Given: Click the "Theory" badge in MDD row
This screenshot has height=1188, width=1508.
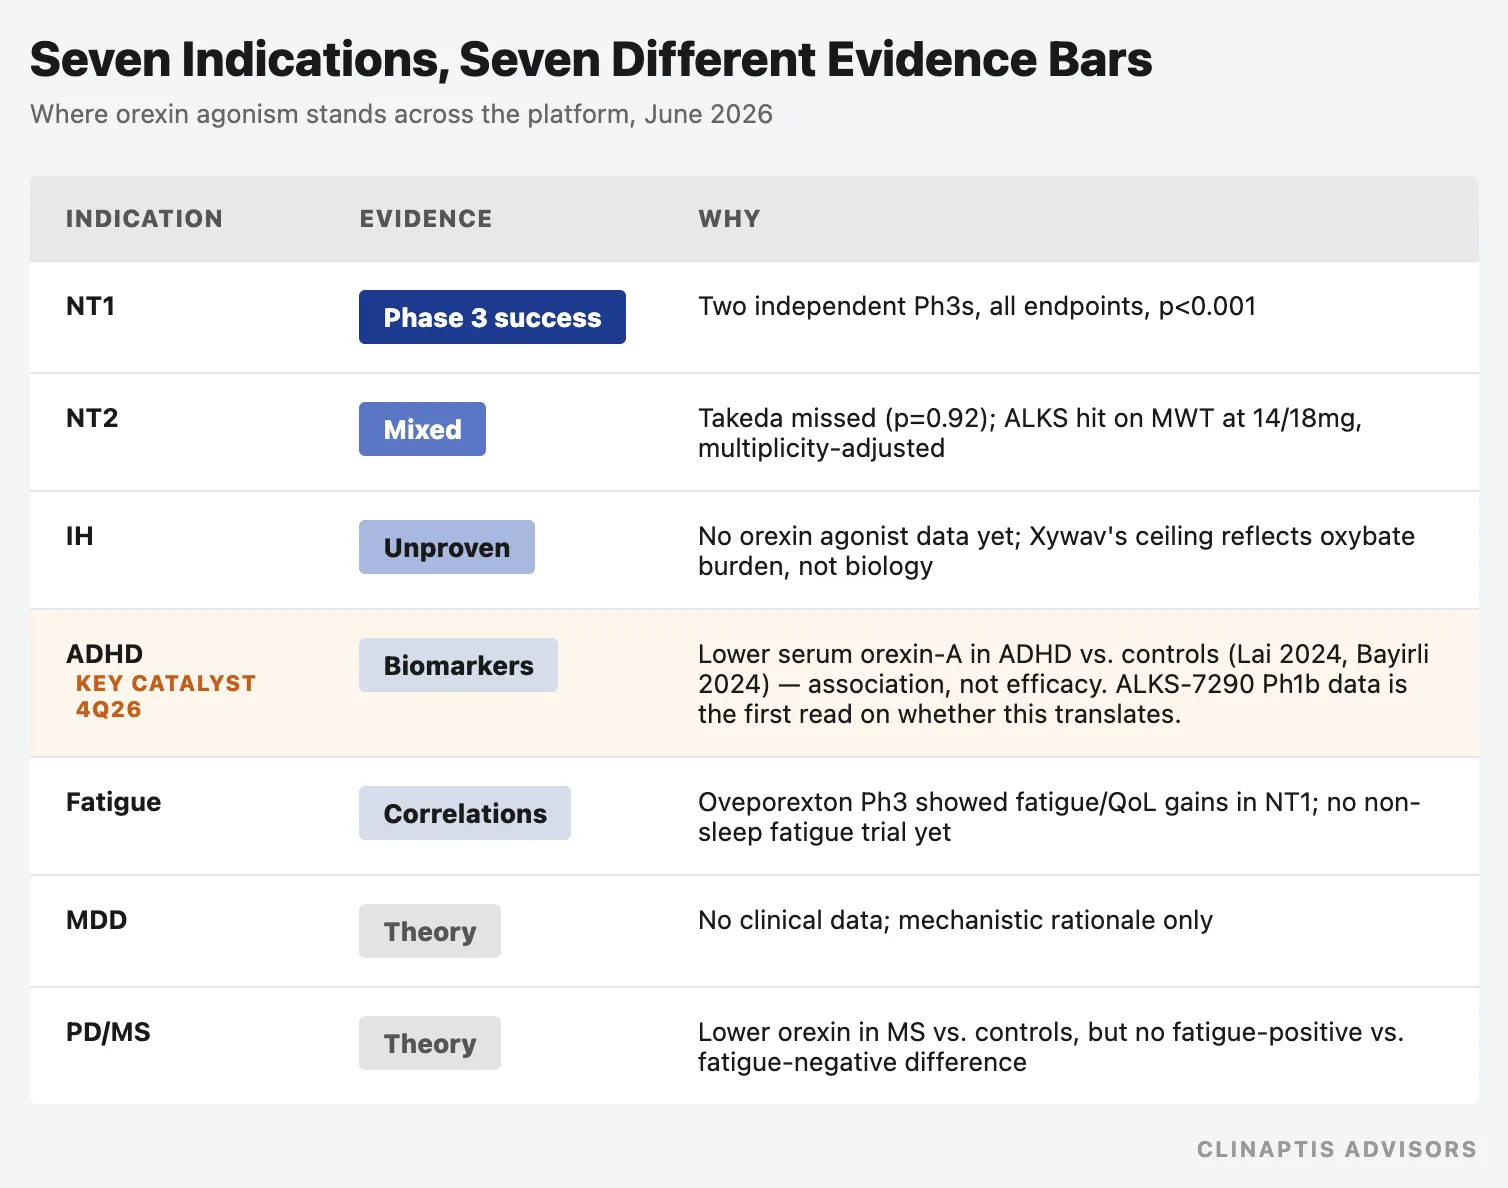Looking at the screenshot, I should (x=430, y=931).
